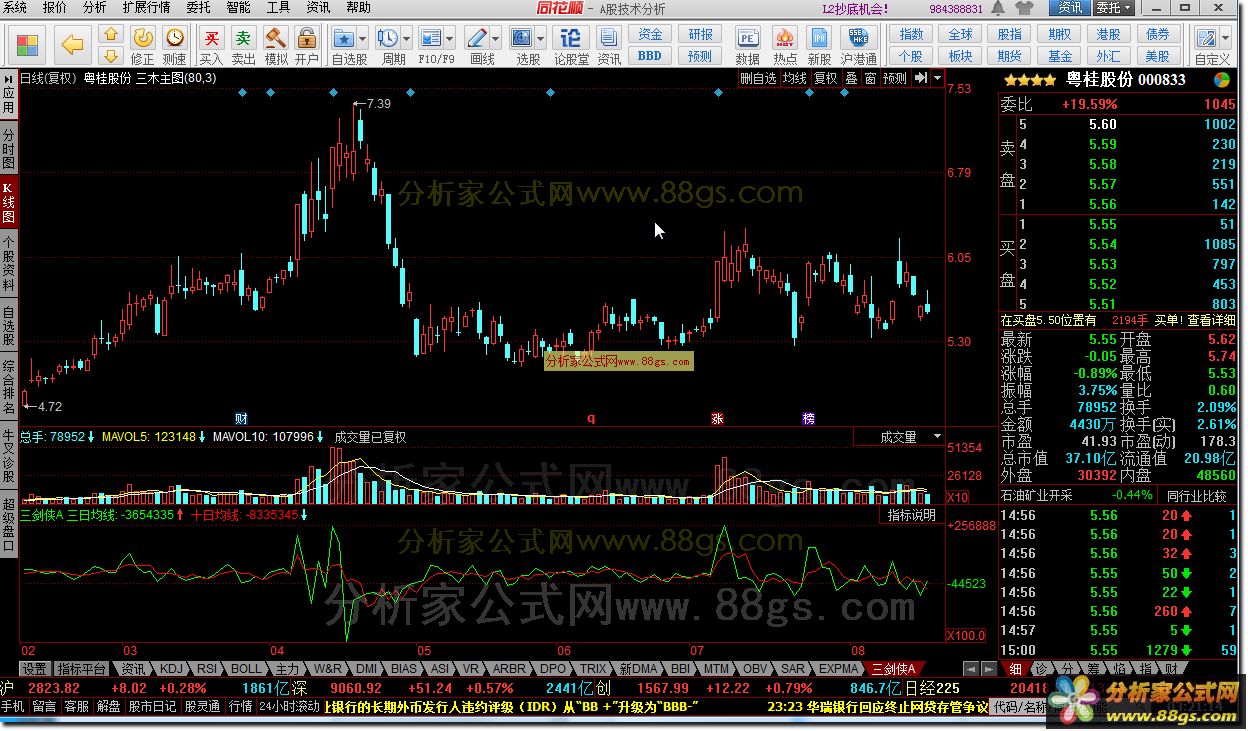This screenshot has height=731, width=1248.
Task: Click the 买入 buy icon
Action: 211,39
